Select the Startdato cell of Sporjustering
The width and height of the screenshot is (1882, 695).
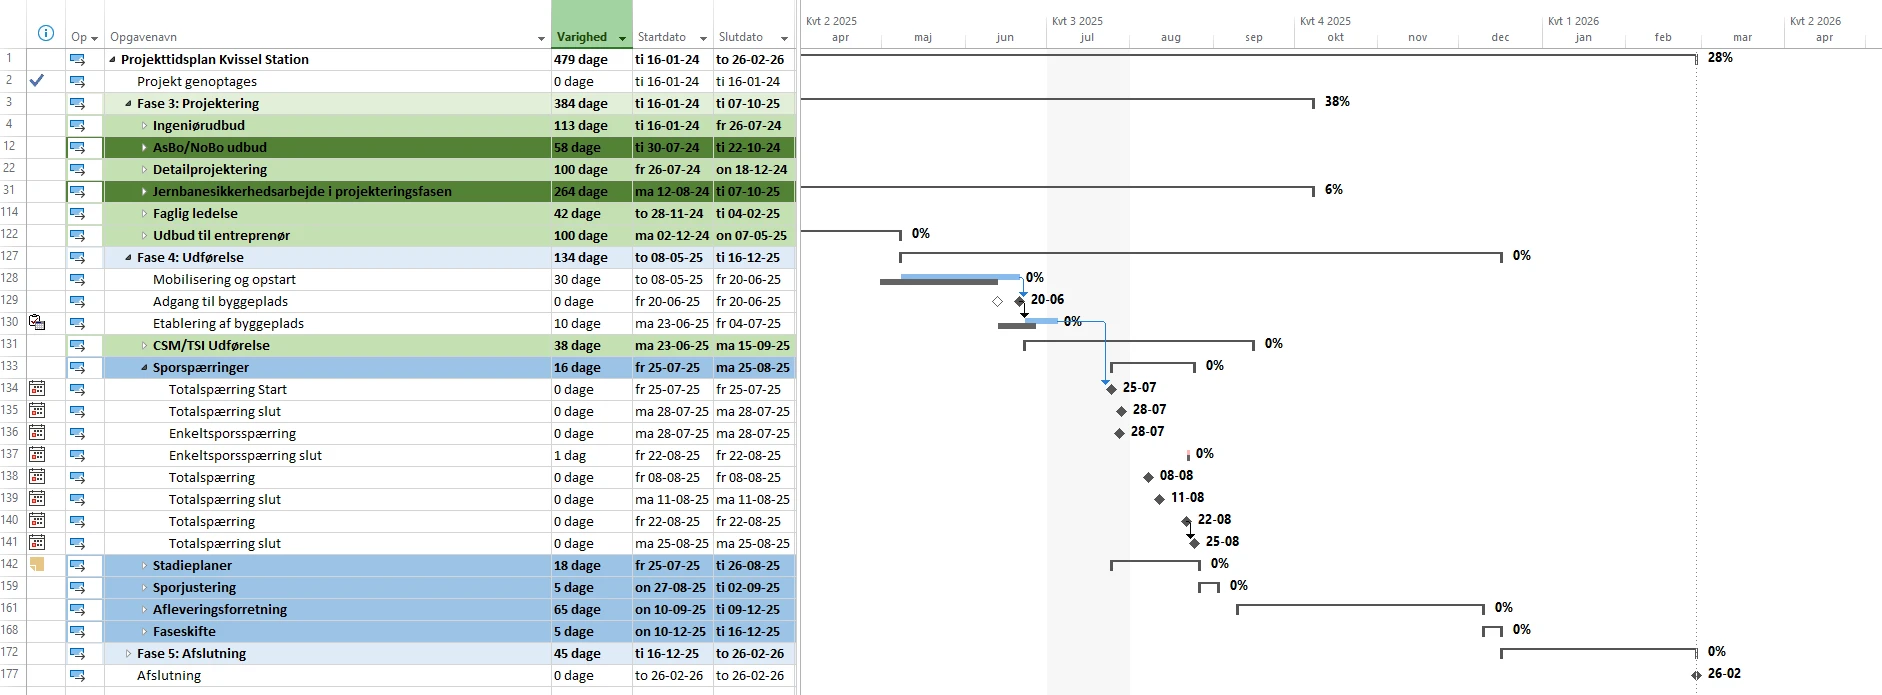(x=671, y=587)
